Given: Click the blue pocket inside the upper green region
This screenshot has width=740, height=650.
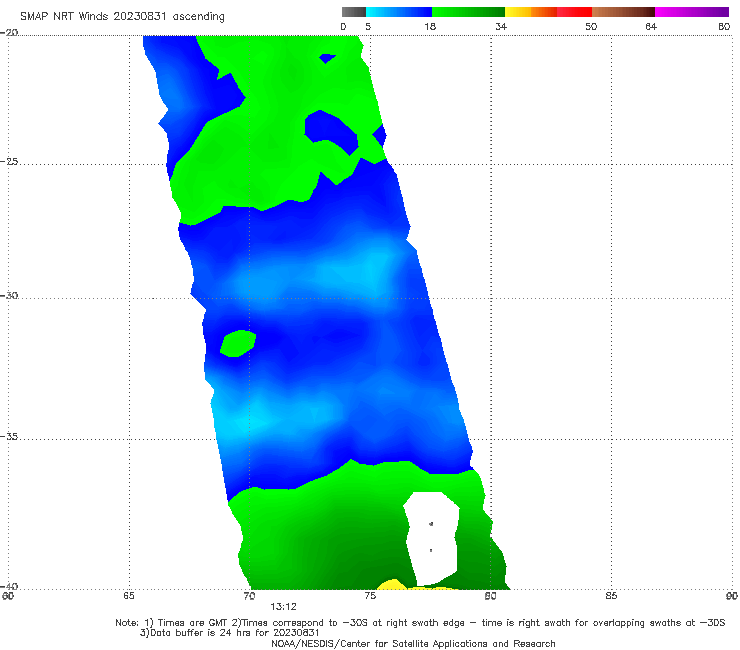Looking at the screenshot, I should tap(330, 130).
